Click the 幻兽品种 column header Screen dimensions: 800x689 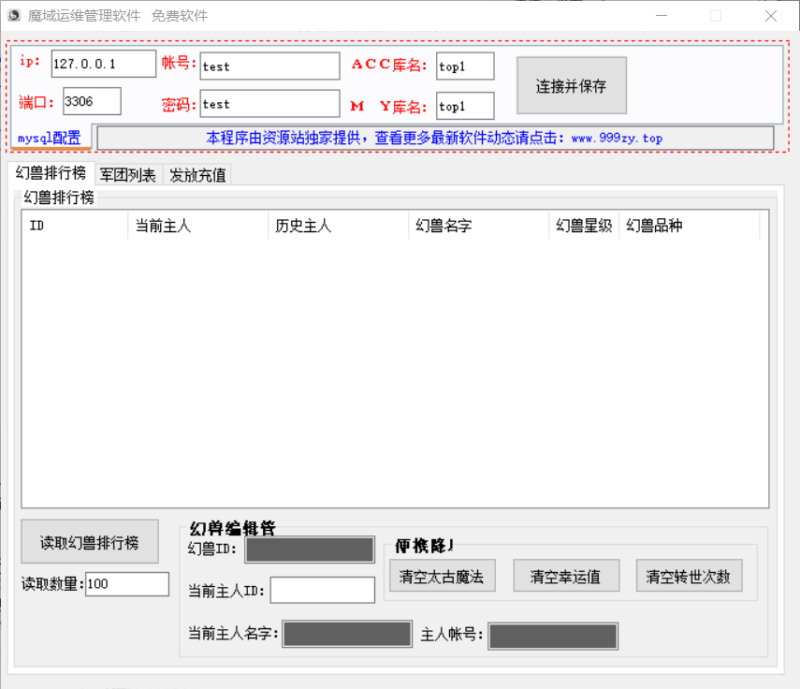point(689,225)
